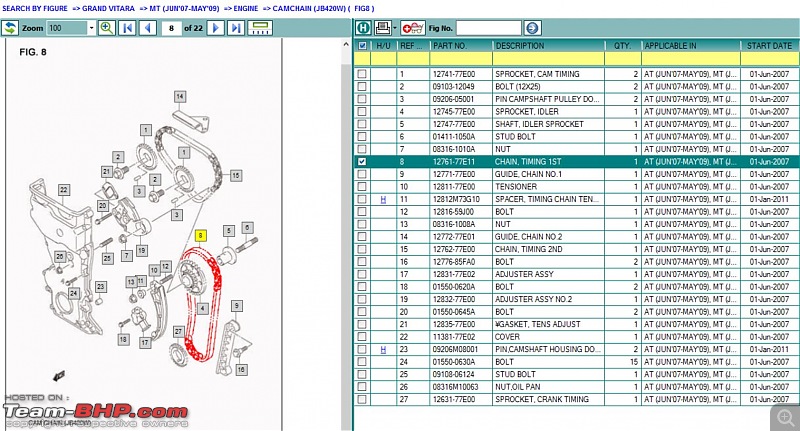Sort by the START DATE column header
This screenshot has width=800, height=431.
pyautogui.click(x=769, y=45)
